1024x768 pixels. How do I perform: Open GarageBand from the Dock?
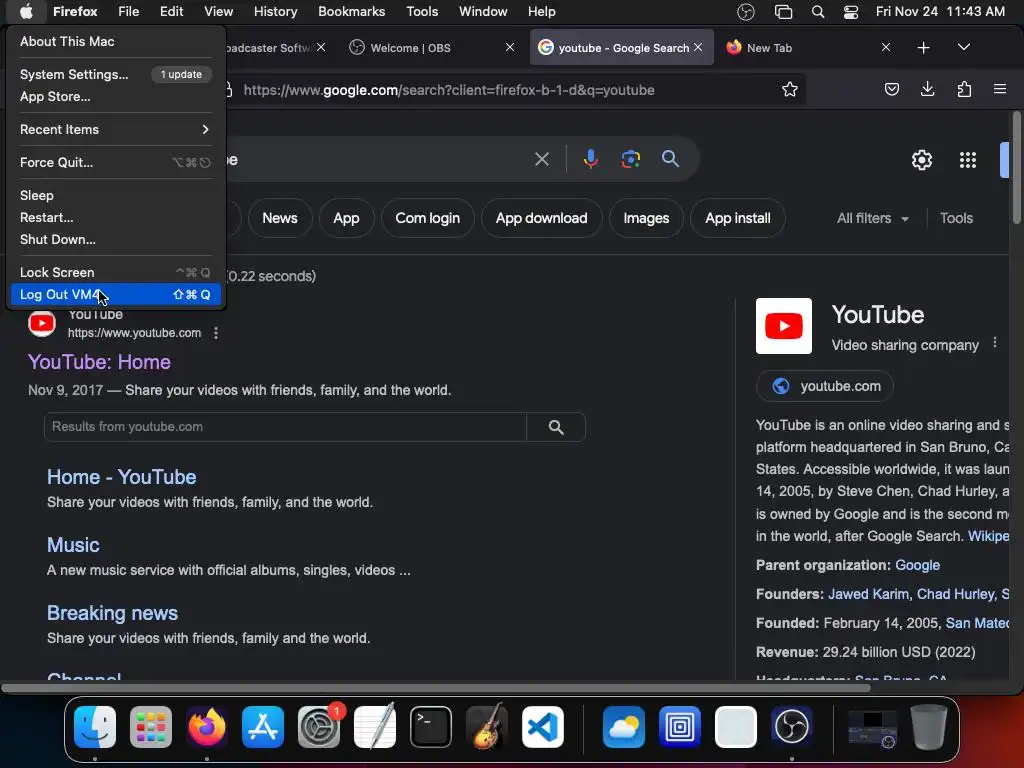click(x=487, y=726)
